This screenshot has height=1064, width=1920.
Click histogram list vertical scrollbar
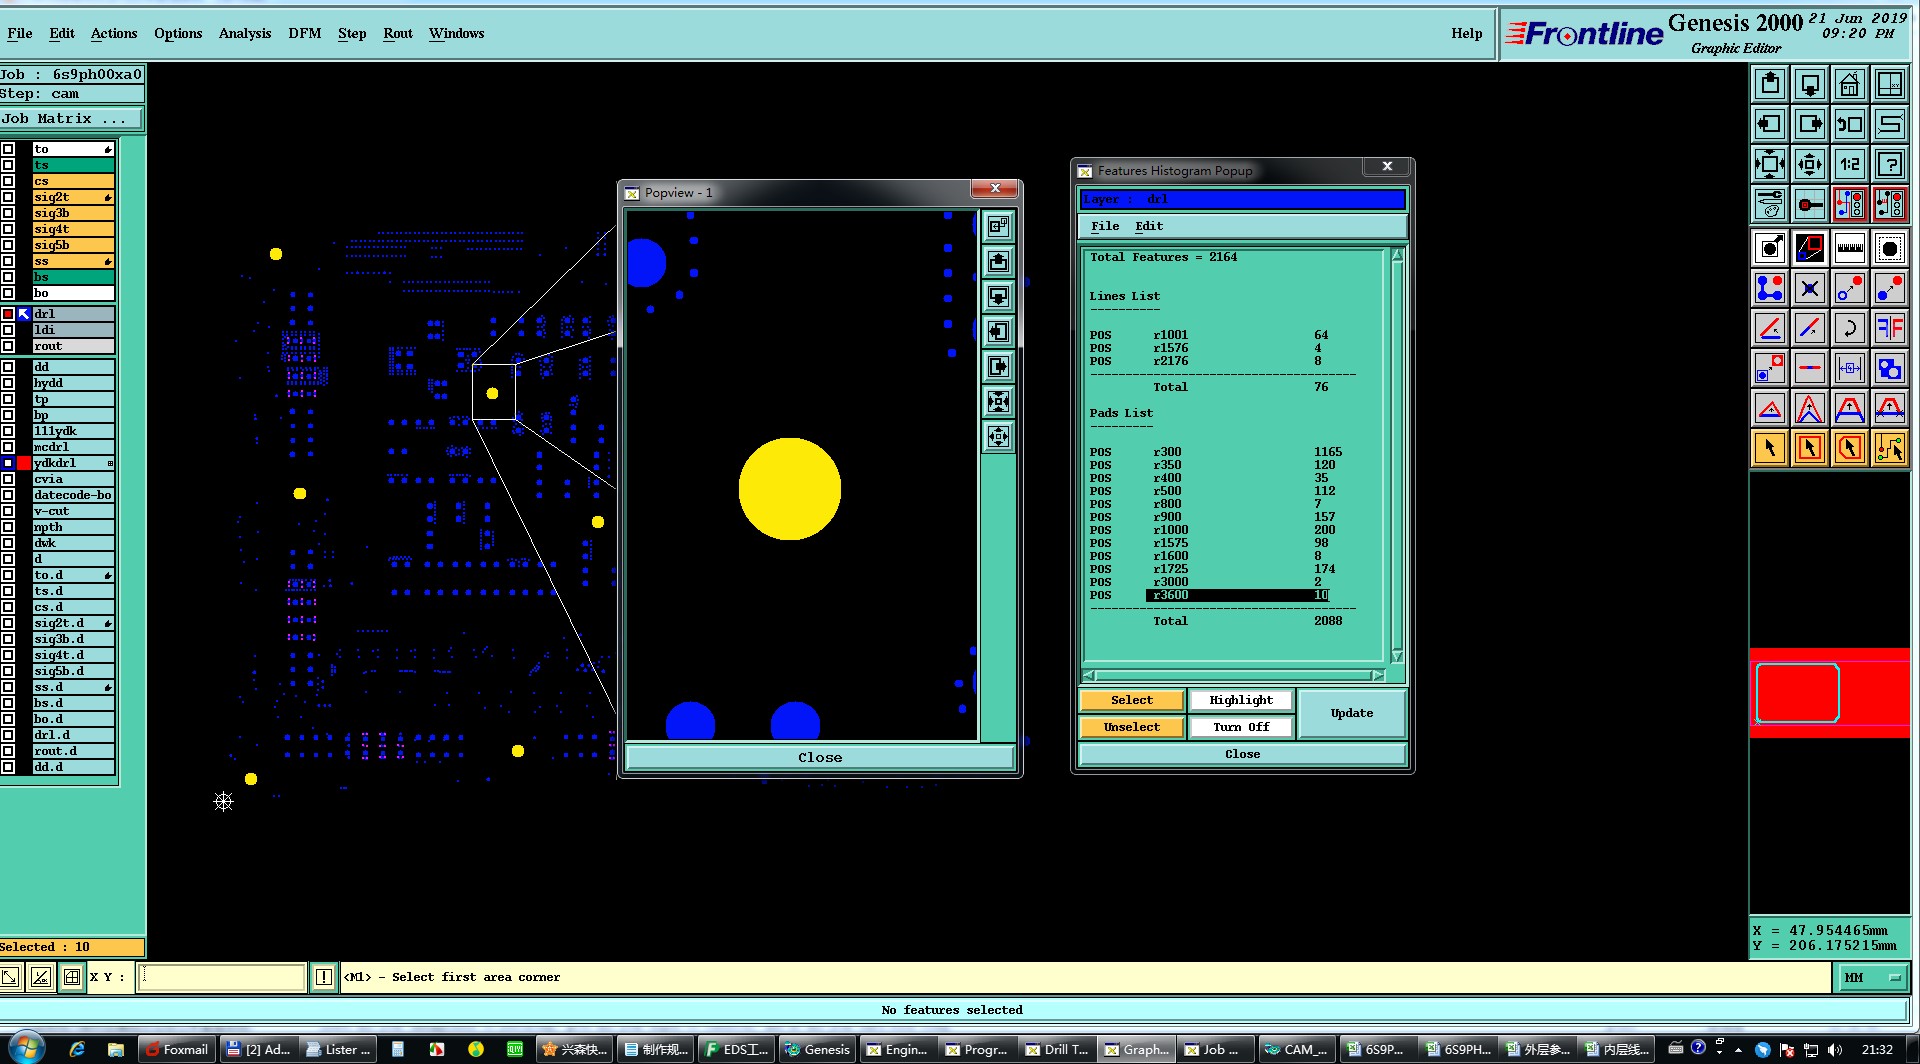(1397, 455)
